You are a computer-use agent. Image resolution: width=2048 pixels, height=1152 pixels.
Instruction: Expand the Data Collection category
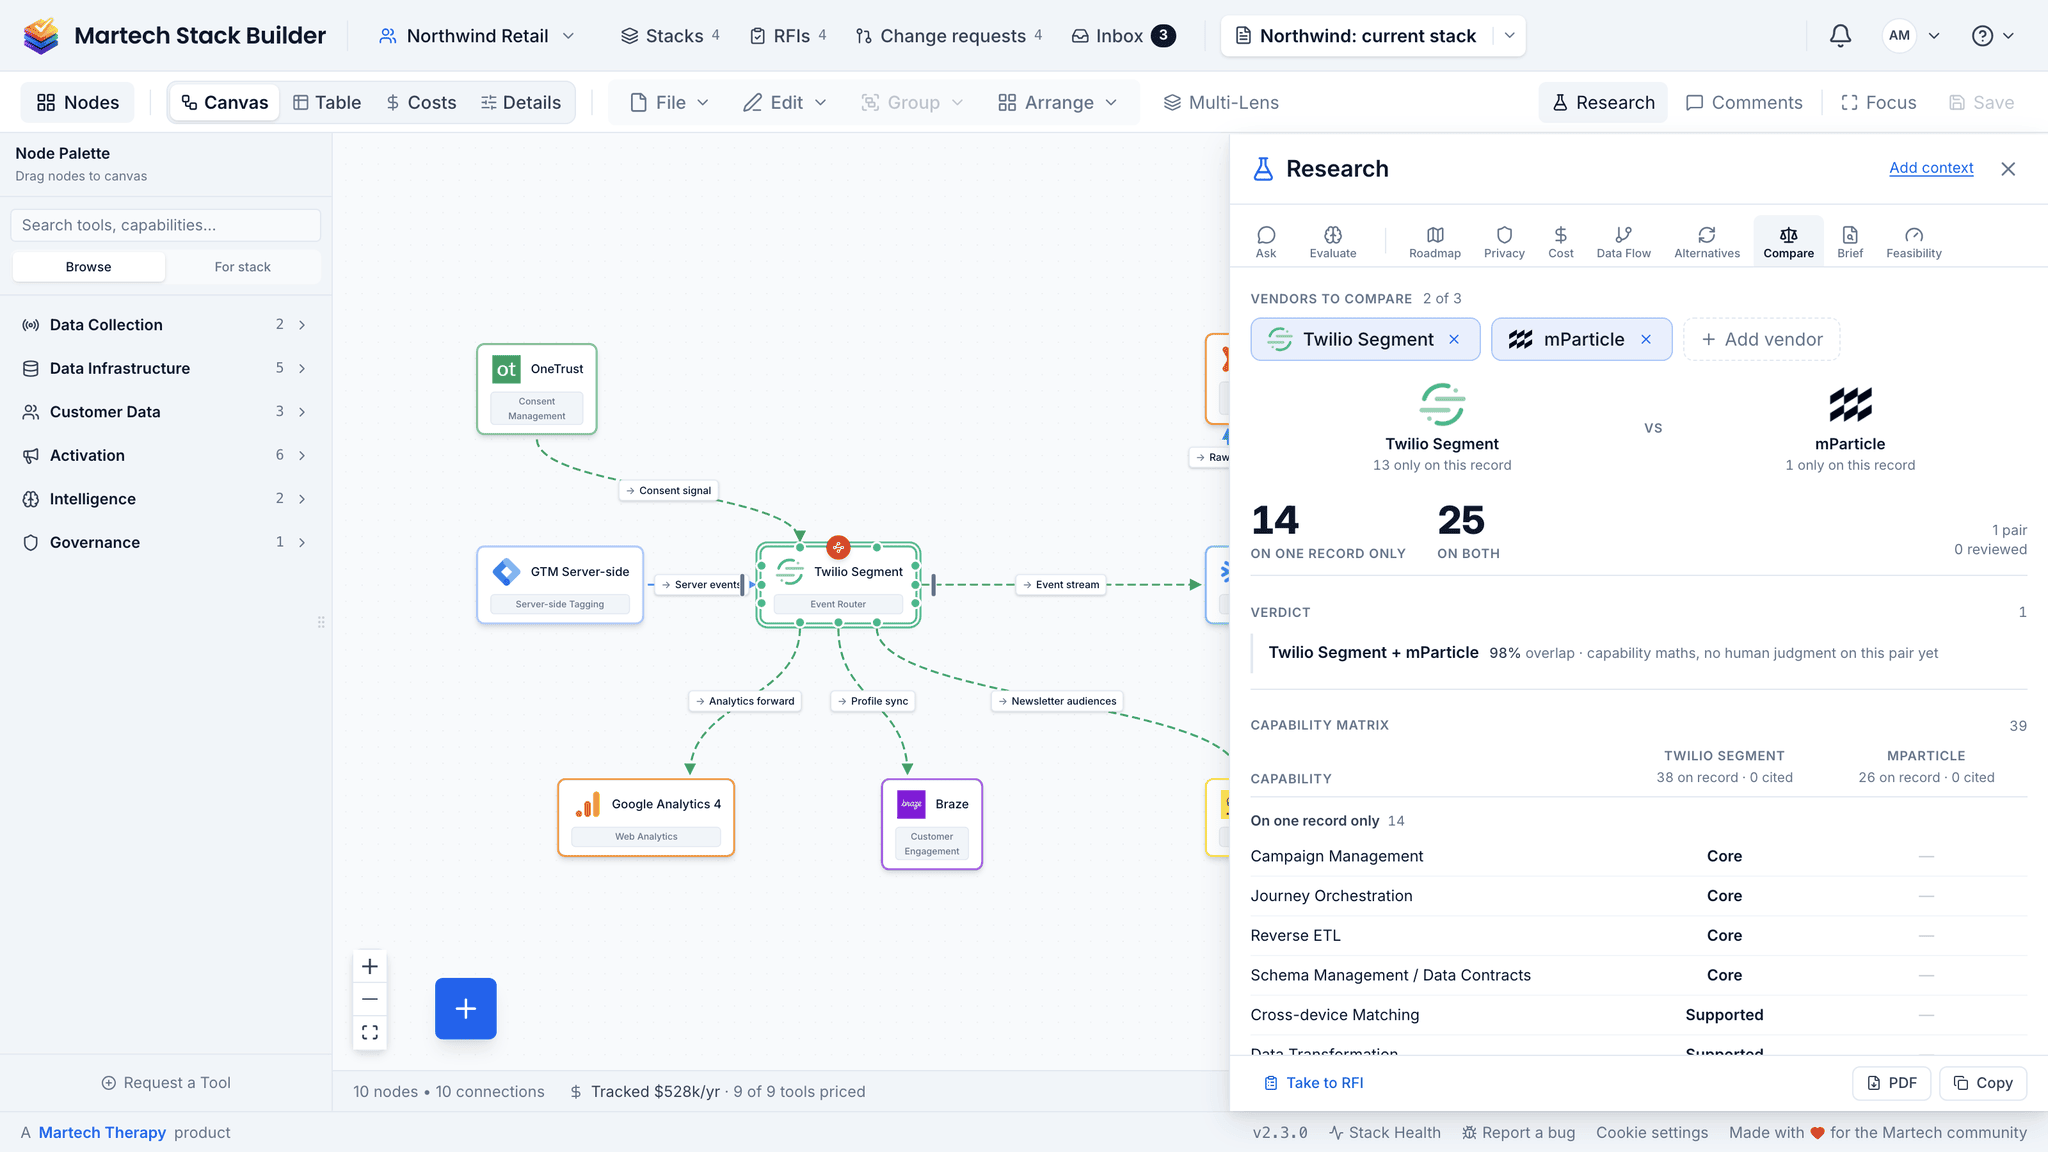pos(165,325)
